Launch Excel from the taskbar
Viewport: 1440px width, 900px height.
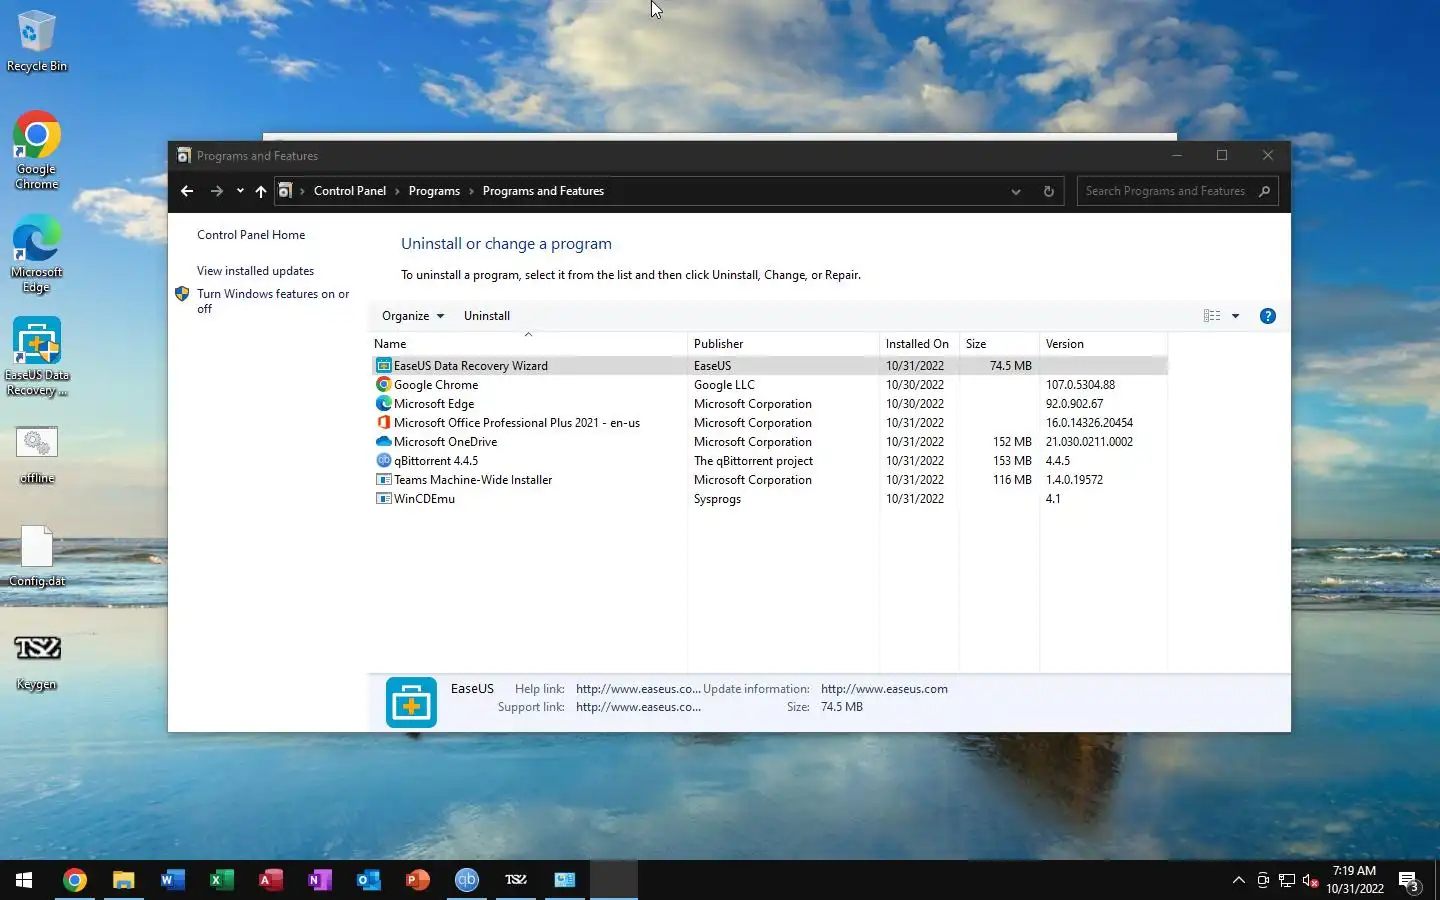[x=221, y=880]
